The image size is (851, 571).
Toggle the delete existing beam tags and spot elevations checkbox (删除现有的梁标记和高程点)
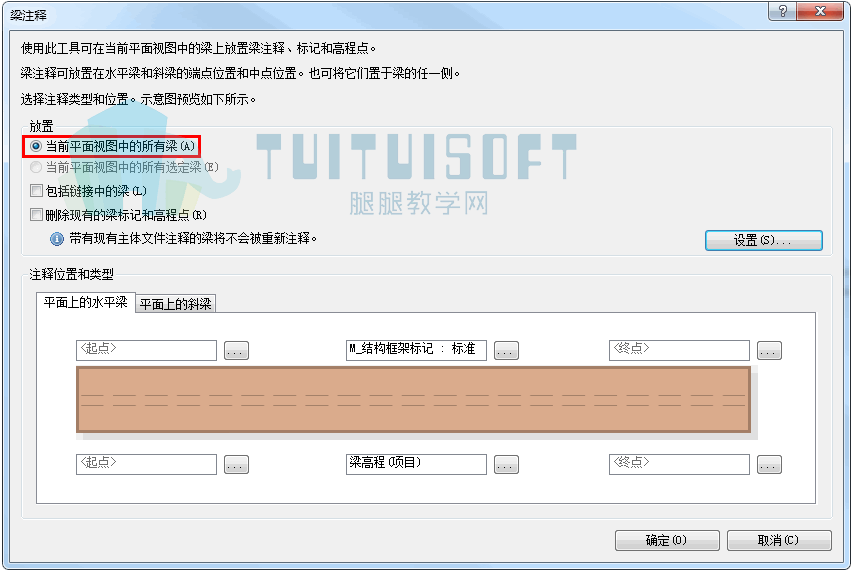36,215
